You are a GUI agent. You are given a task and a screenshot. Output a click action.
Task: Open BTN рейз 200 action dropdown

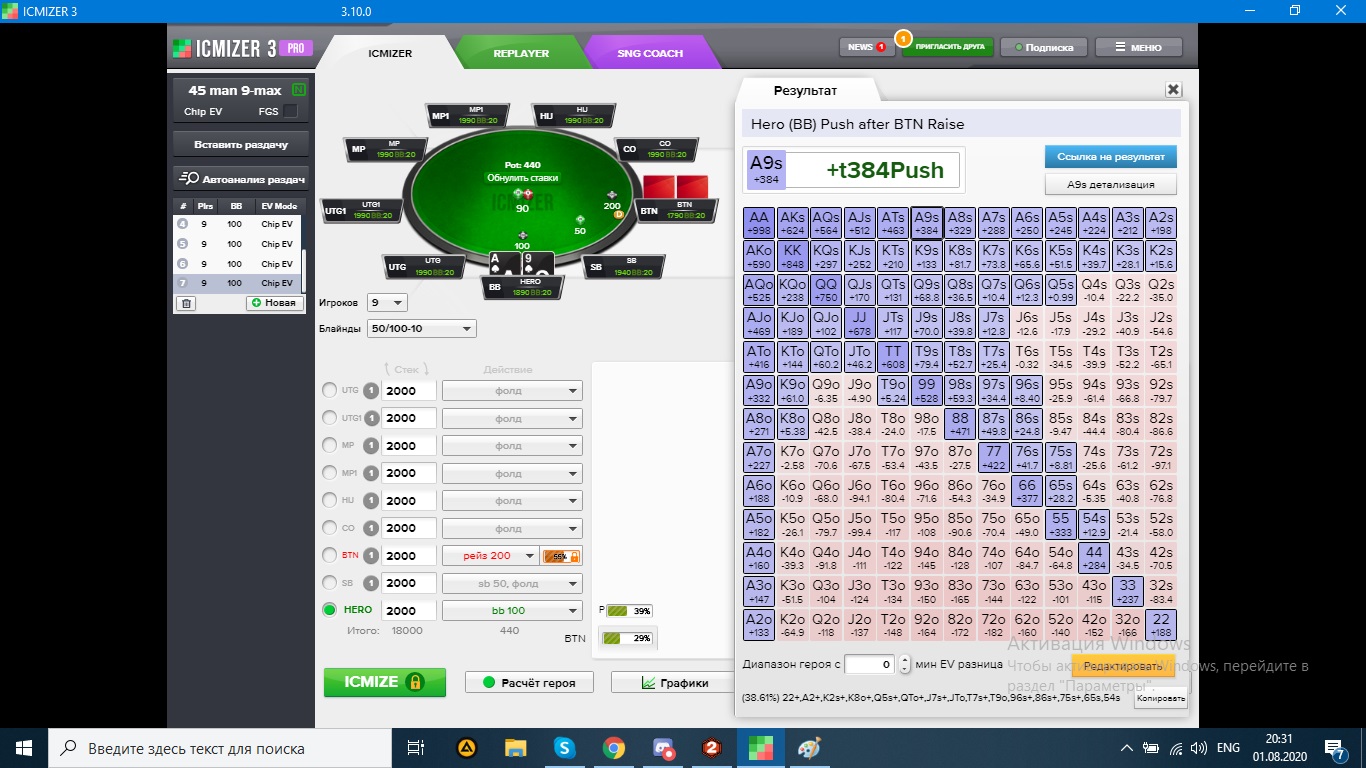490,556
